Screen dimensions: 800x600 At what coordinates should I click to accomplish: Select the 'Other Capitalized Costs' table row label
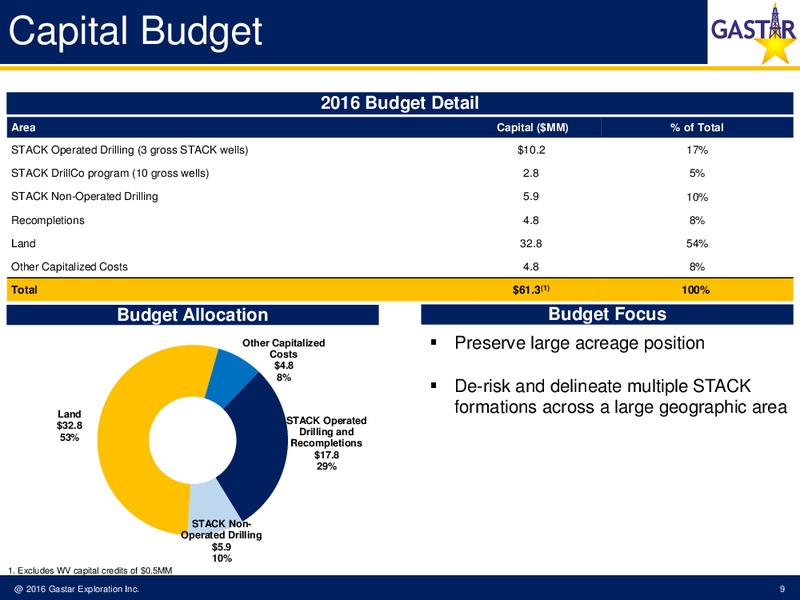click(x=69, y=267)
